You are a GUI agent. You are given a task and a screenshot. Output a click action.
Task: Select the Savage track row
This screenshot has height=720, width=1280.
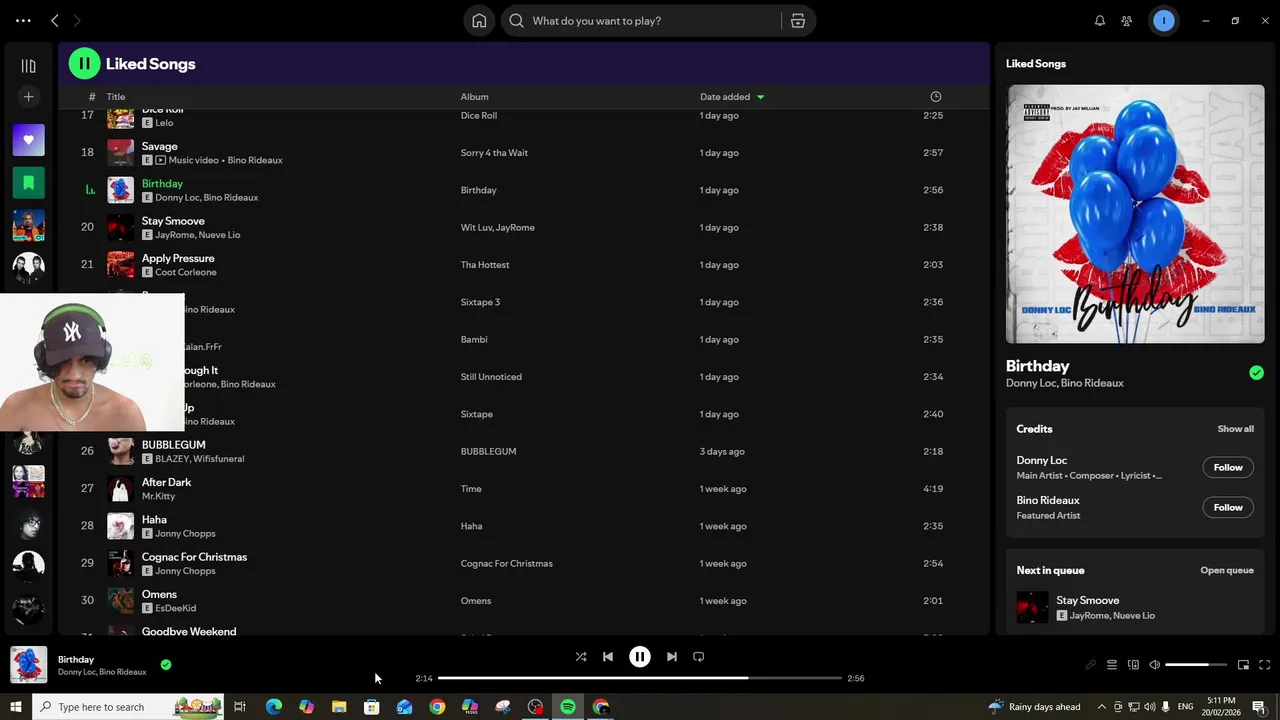(523, 152)
